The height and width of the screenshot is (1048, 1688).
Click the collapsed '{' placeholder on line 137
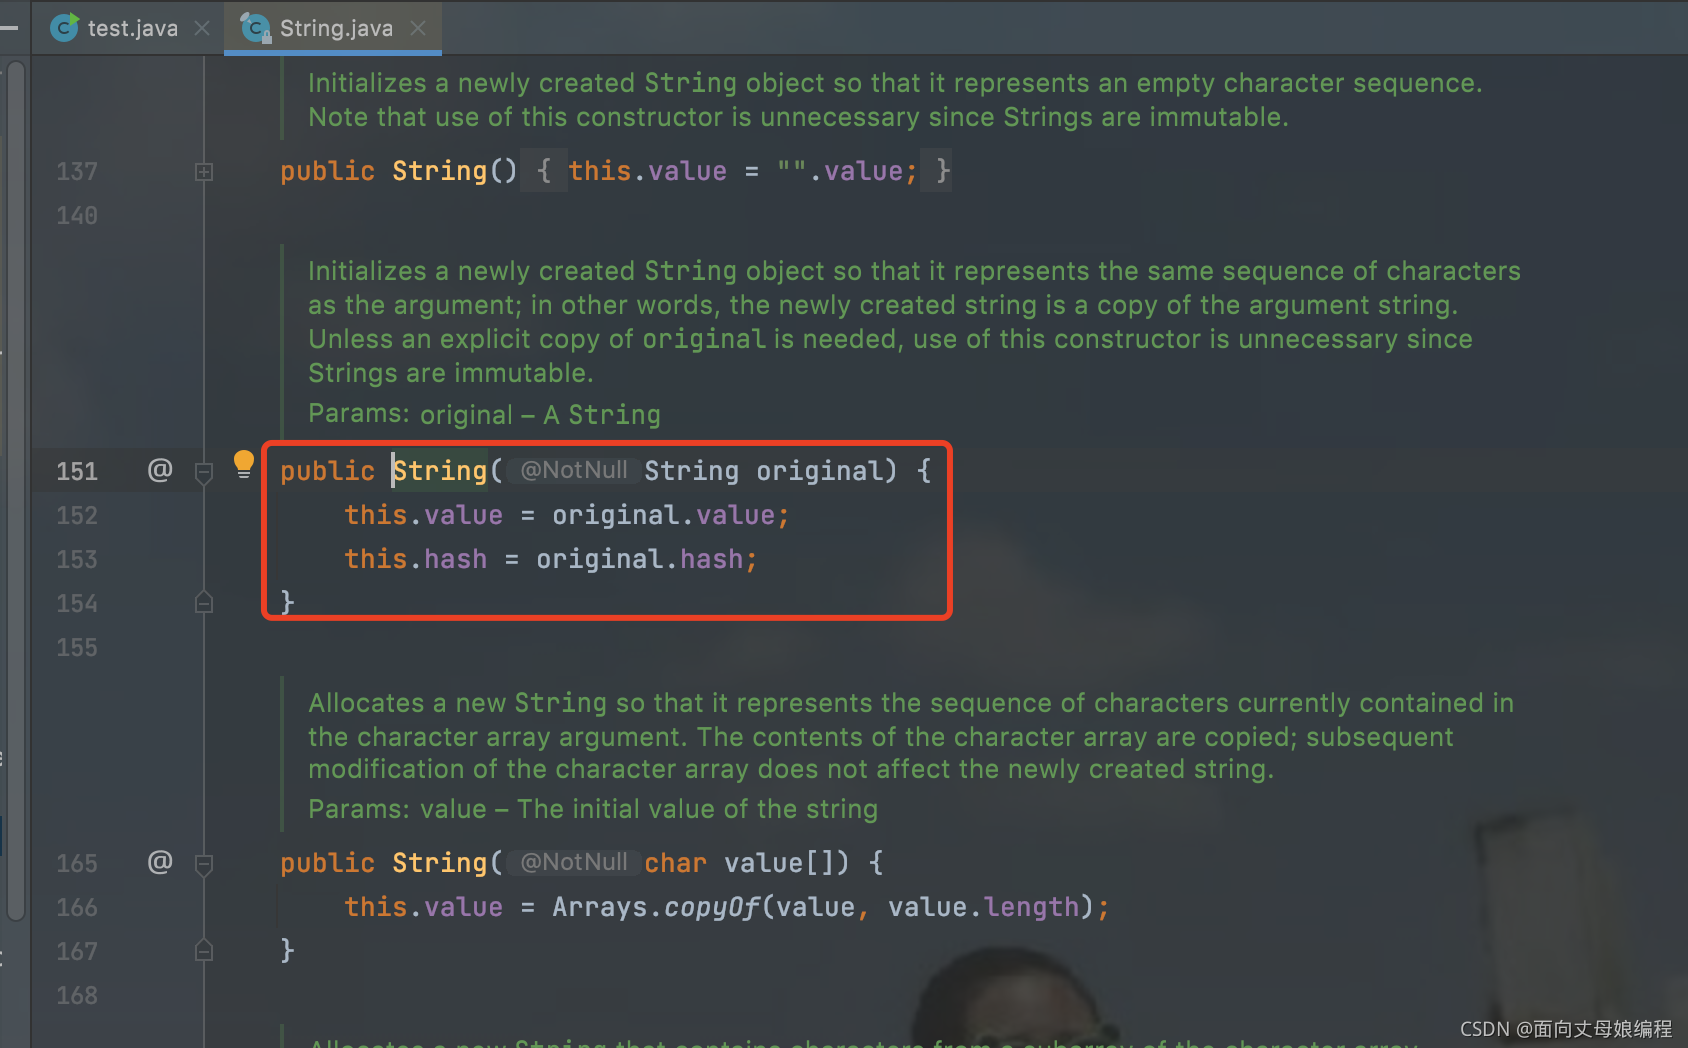pyautogui.click(x=544, y=171)
